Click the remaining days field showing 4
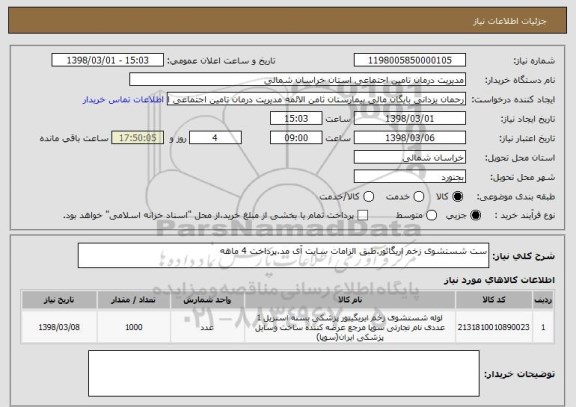Image resolution: width=576 pixels, height=407 pixels. click(x=215, y=138)
